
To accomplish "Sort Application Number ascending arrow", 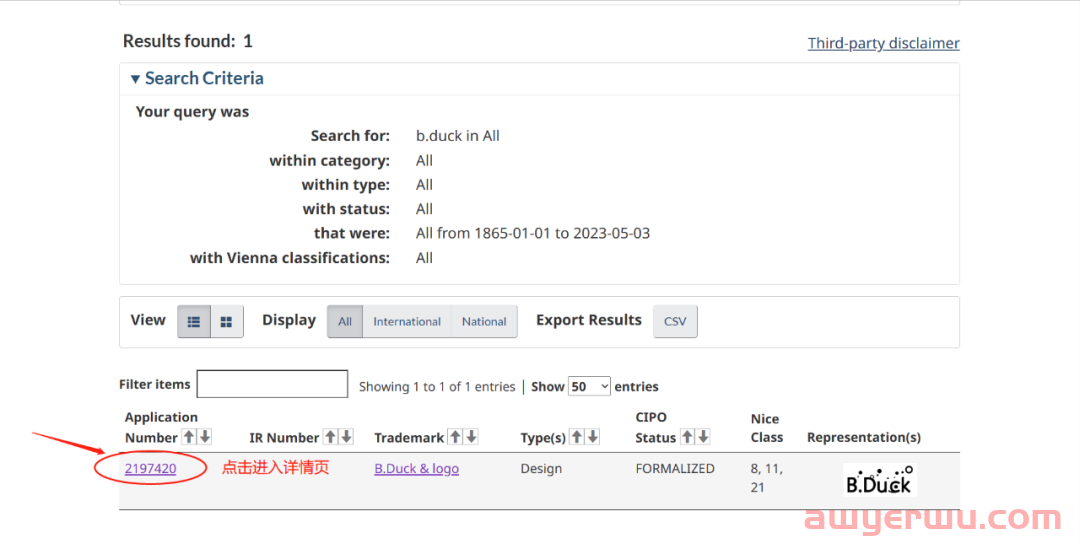I will click(189, 437).
